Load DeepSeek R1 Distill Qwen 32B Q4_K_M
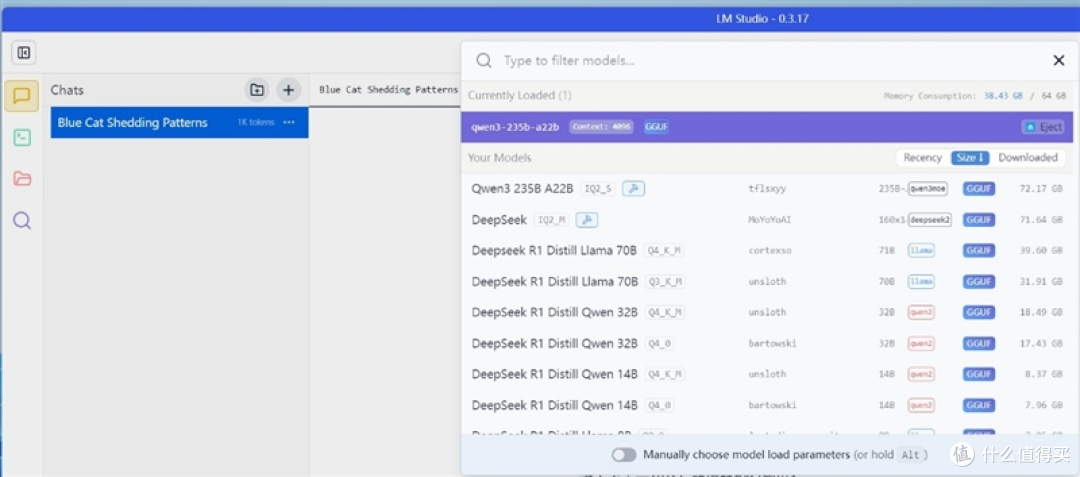 click(767, 312)
